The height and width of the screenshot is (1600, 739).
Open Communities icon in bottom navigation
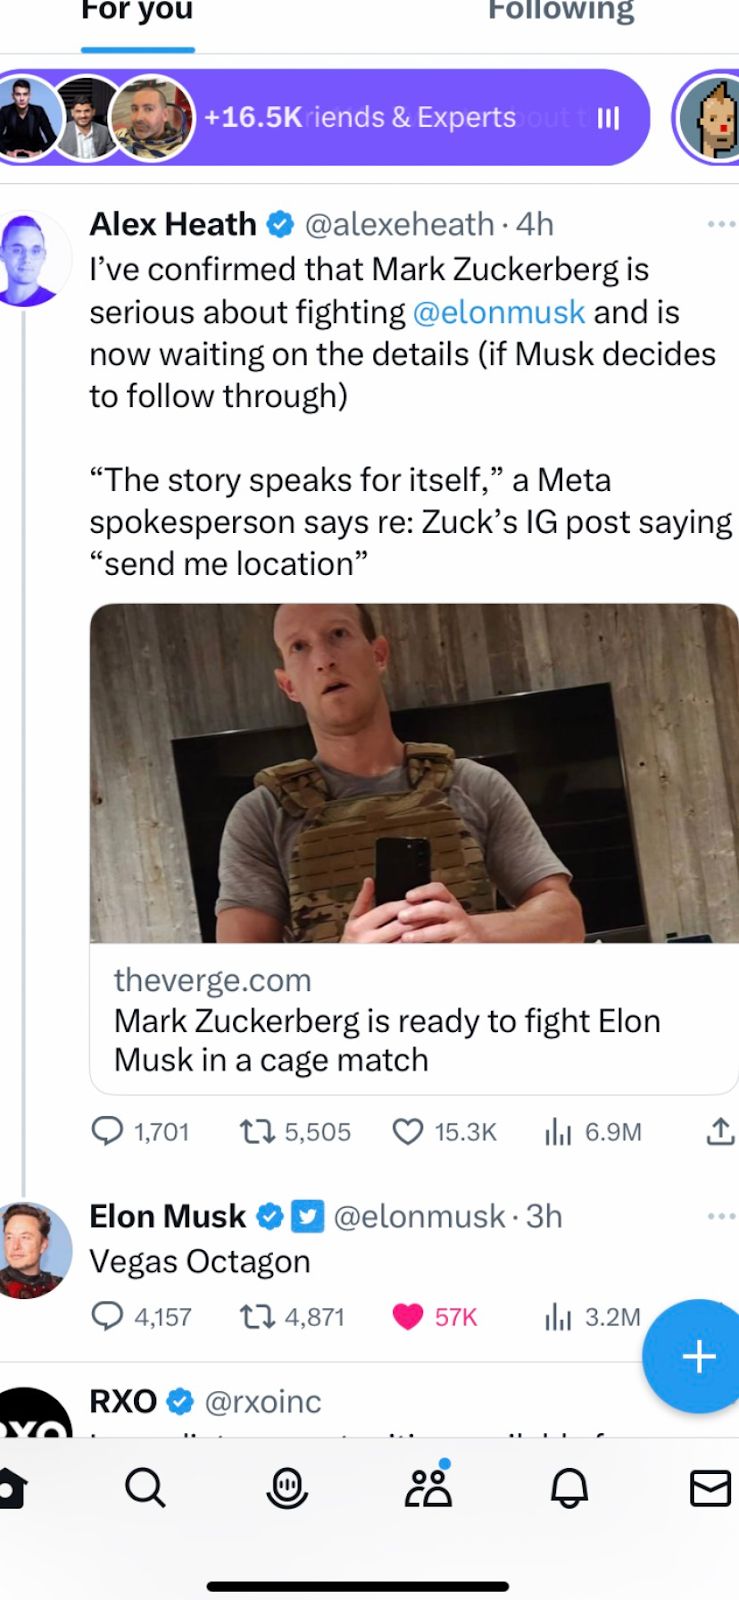pyautogui.click(x=429, y=1487)
